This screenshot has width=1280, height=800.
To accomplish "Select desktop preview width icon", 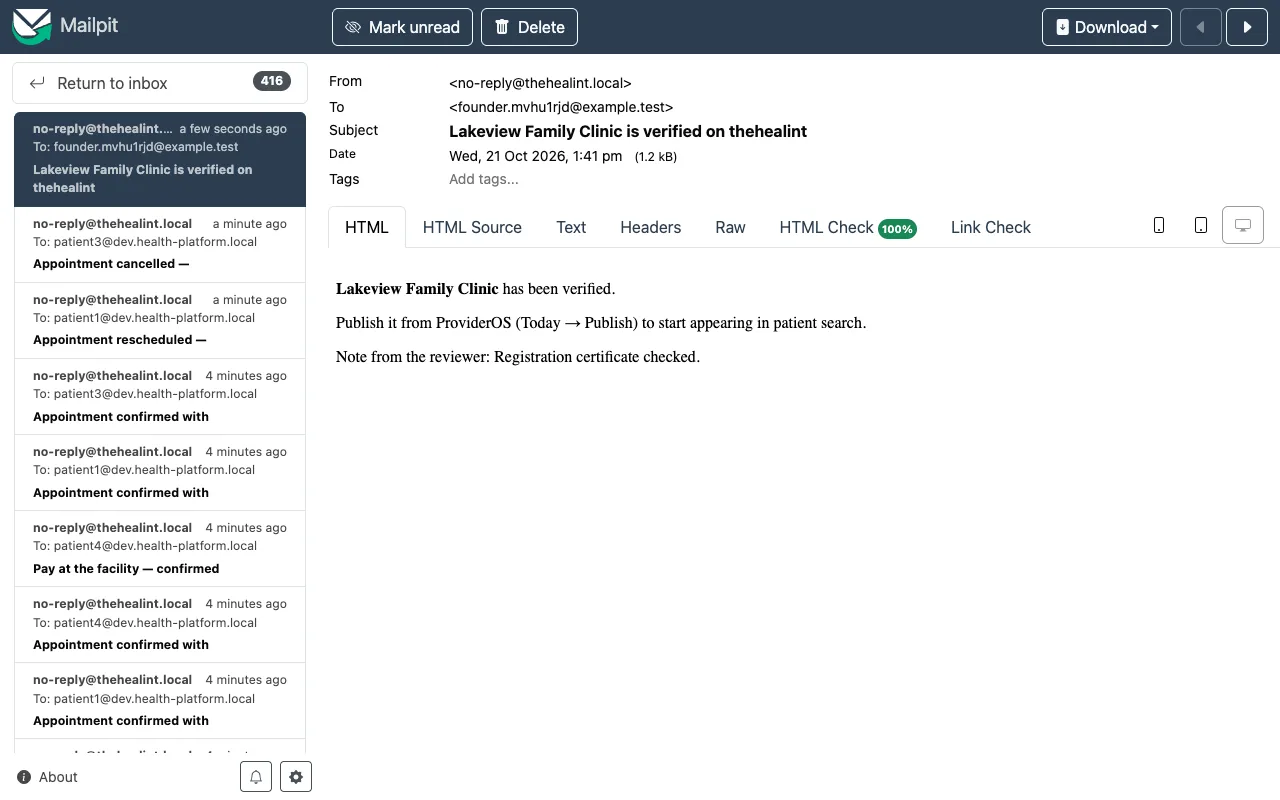I will [x=1243, y=226].
